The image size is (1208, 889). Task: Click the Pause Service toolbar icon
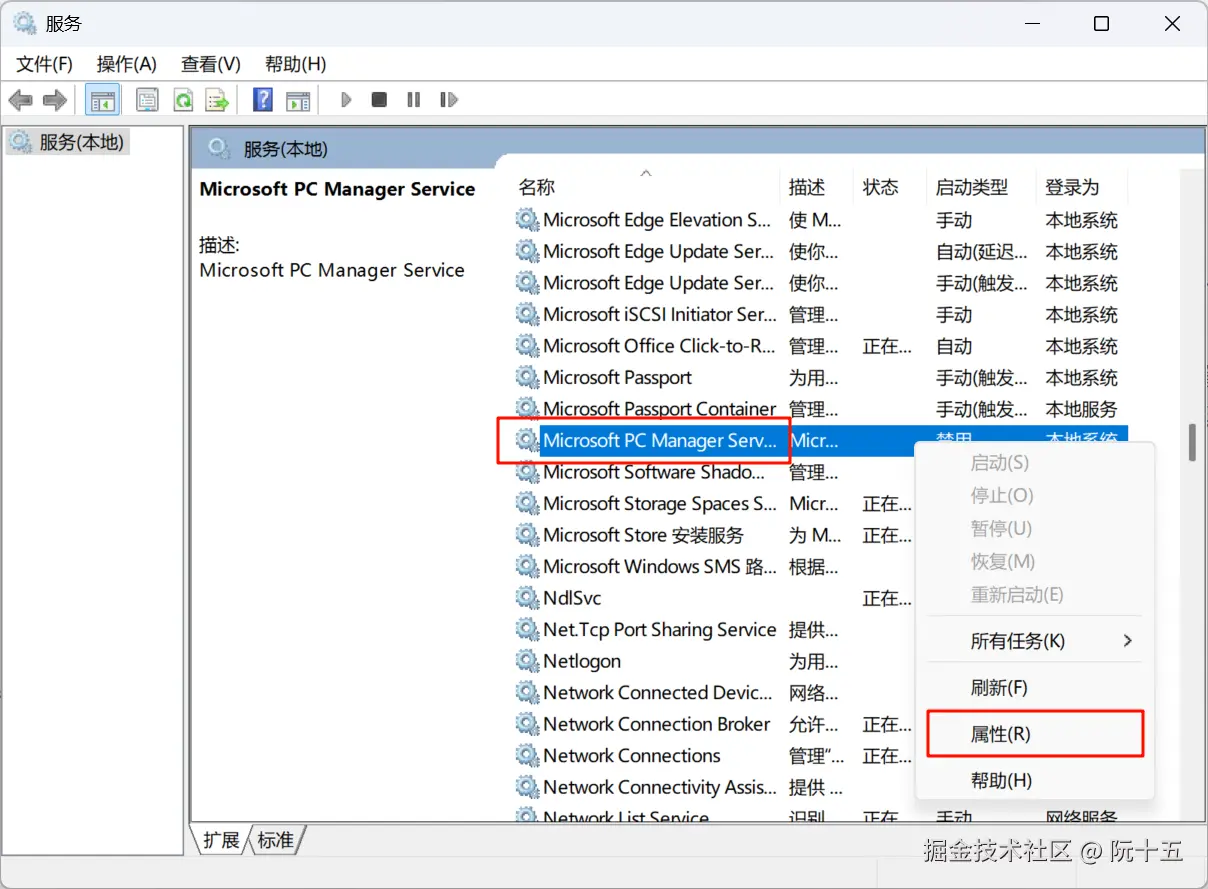tap(413, 100)
